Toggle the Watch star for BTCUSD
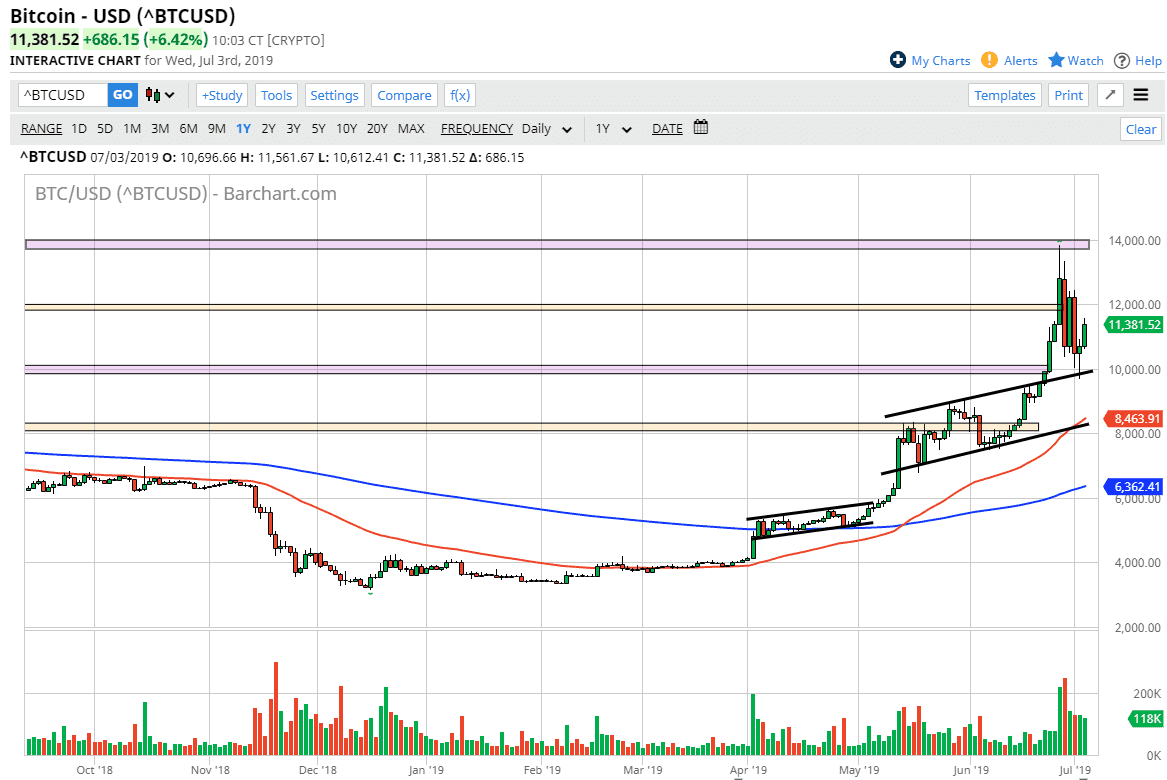Screen dimensions: 1167x780 1056,60
